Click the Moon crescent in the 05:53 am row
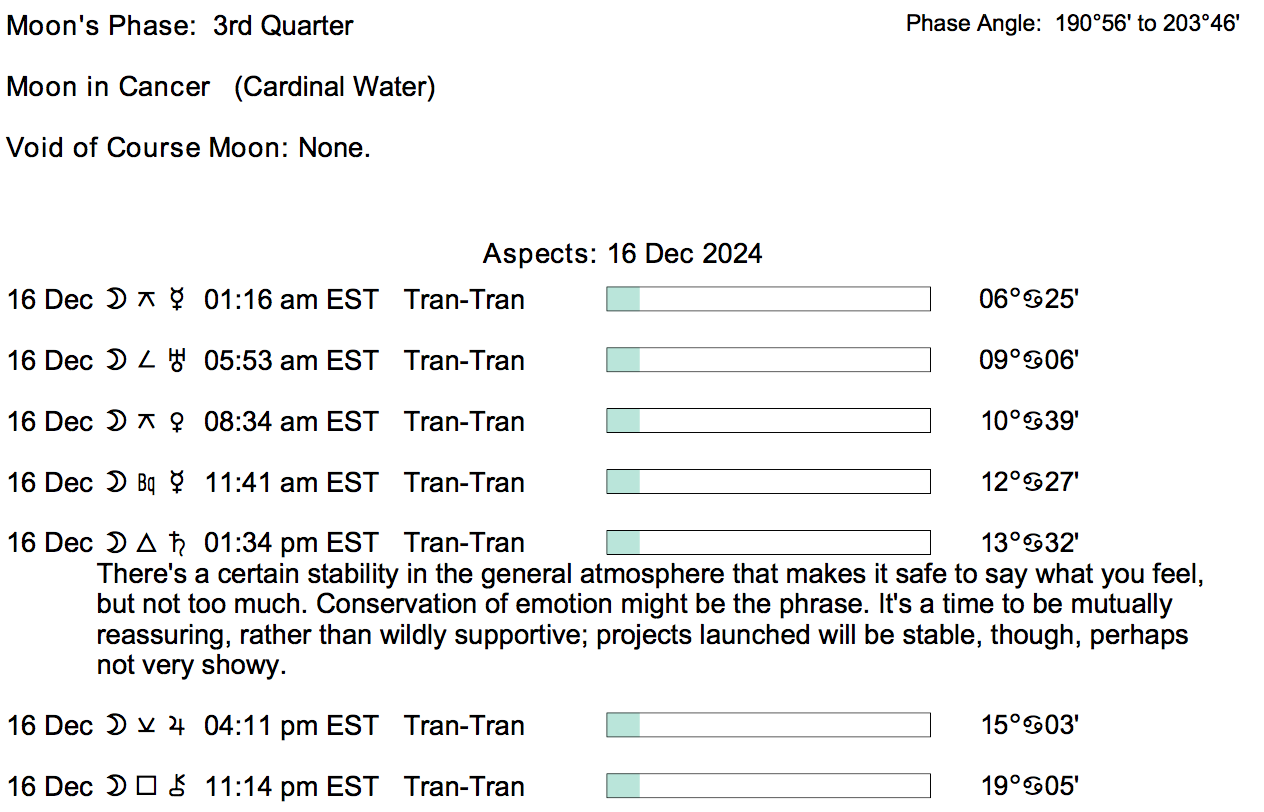Screen dimensions: 1264x812 pos(114,361)
